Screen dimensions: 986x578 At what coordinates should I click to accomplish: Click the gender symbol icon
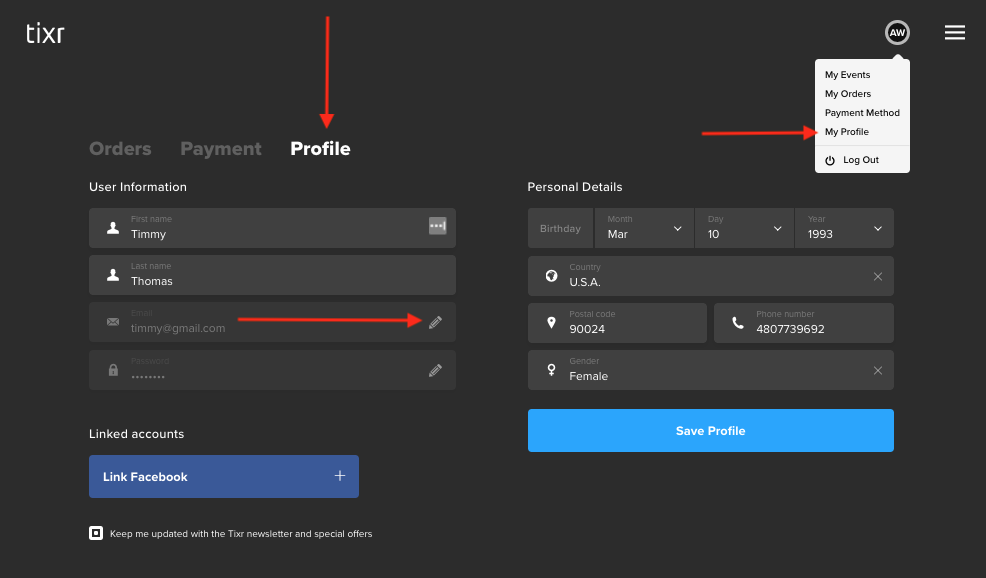pyautogui.click(x=551, y=370)
